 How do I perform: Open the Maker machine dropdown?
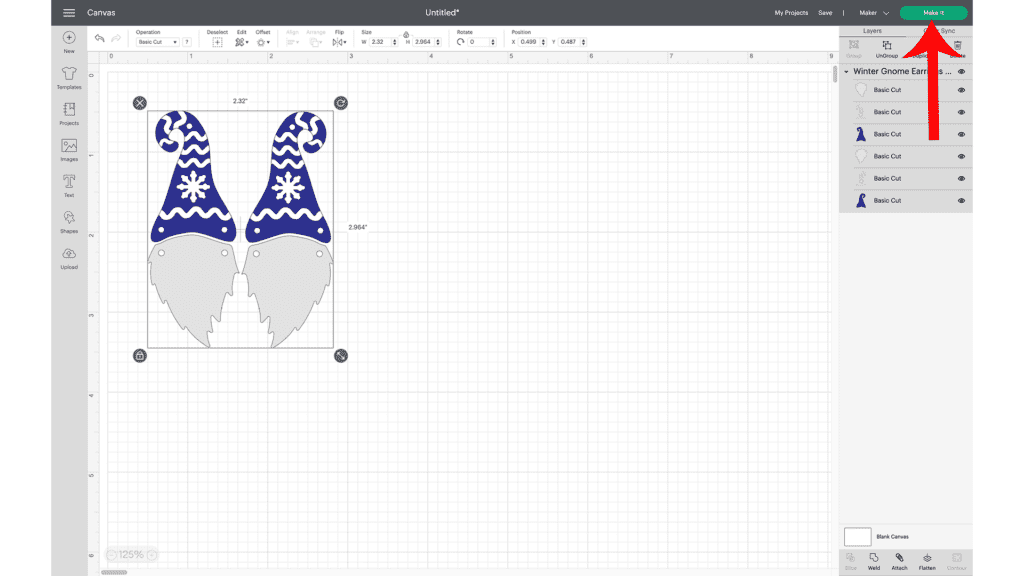(874, 13)
